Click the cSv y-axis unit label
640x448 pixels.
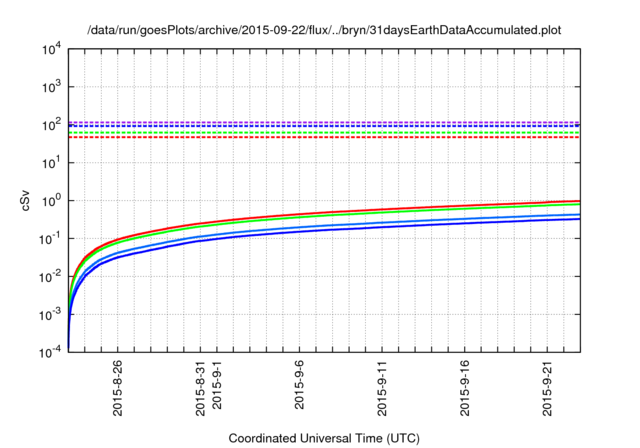coord(25,201)
